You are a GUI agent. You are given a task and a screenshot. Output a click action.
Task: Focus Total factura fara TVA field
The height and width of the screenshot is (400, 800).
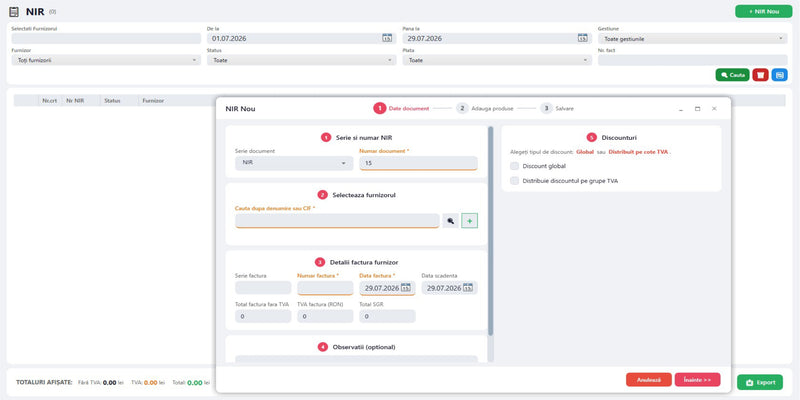263,316
